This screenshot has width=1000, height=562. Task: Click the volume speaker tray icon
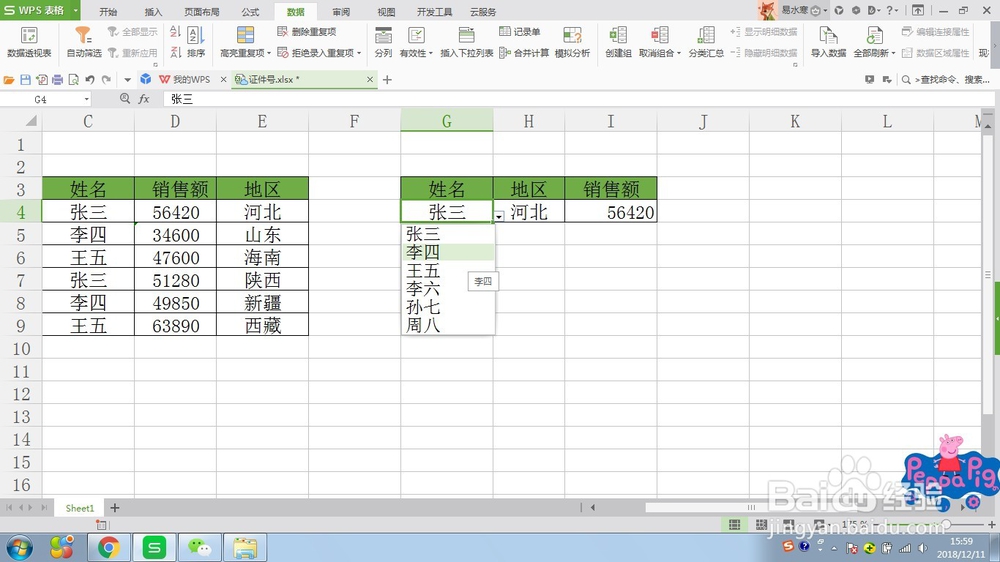click(922, 548)
